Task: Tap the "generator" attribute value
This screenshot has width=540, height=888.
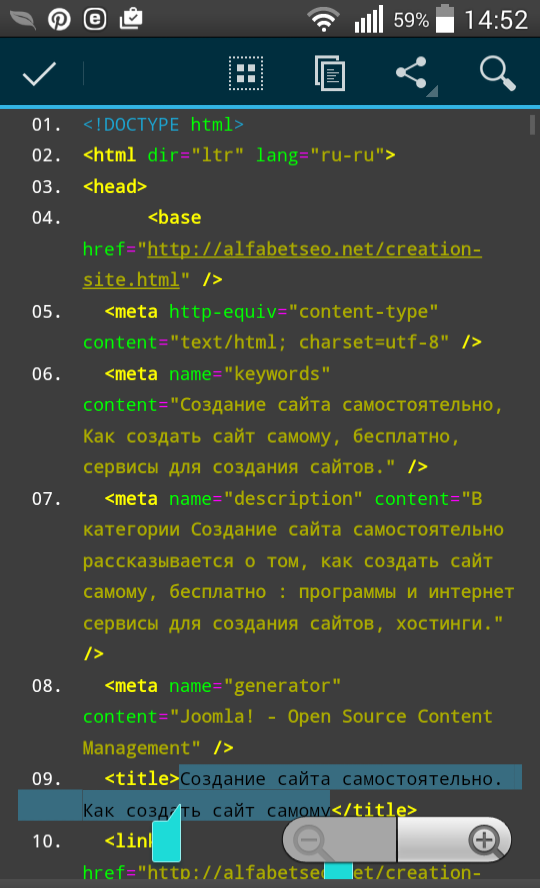Action: [x=282, y=686]
